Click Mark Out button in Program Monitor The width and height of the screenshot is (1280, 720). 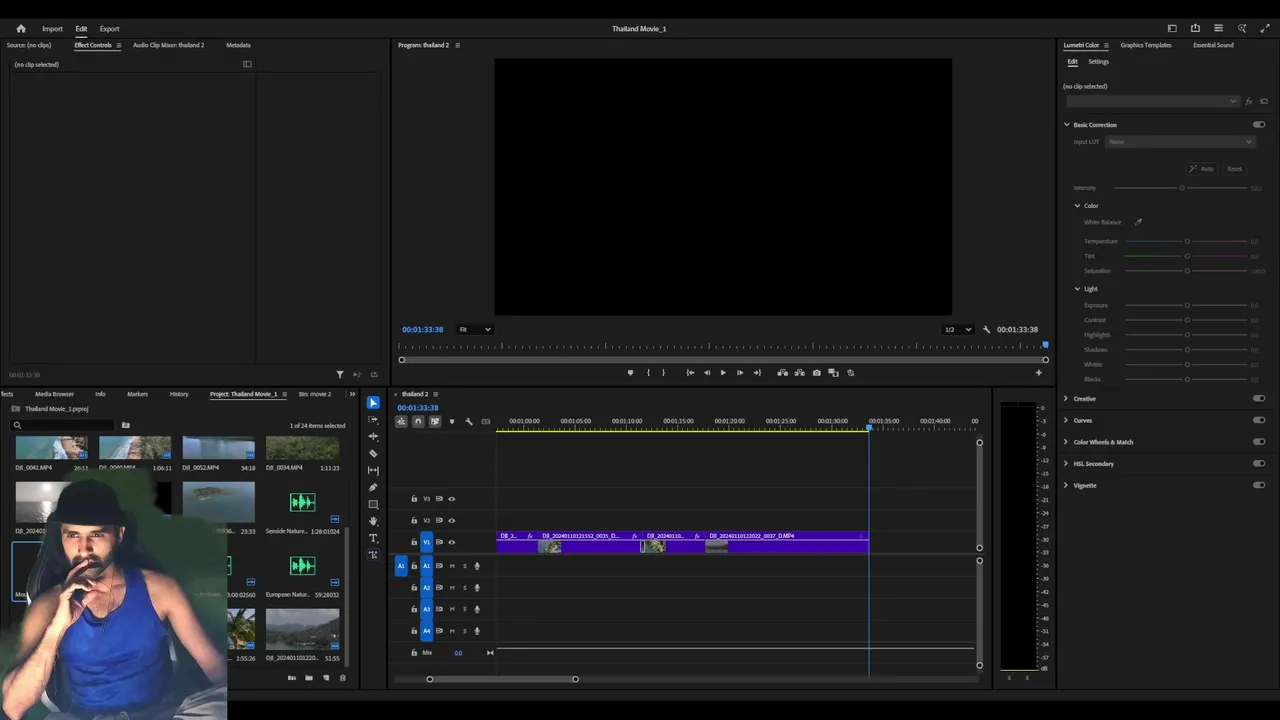pos(663,373)
